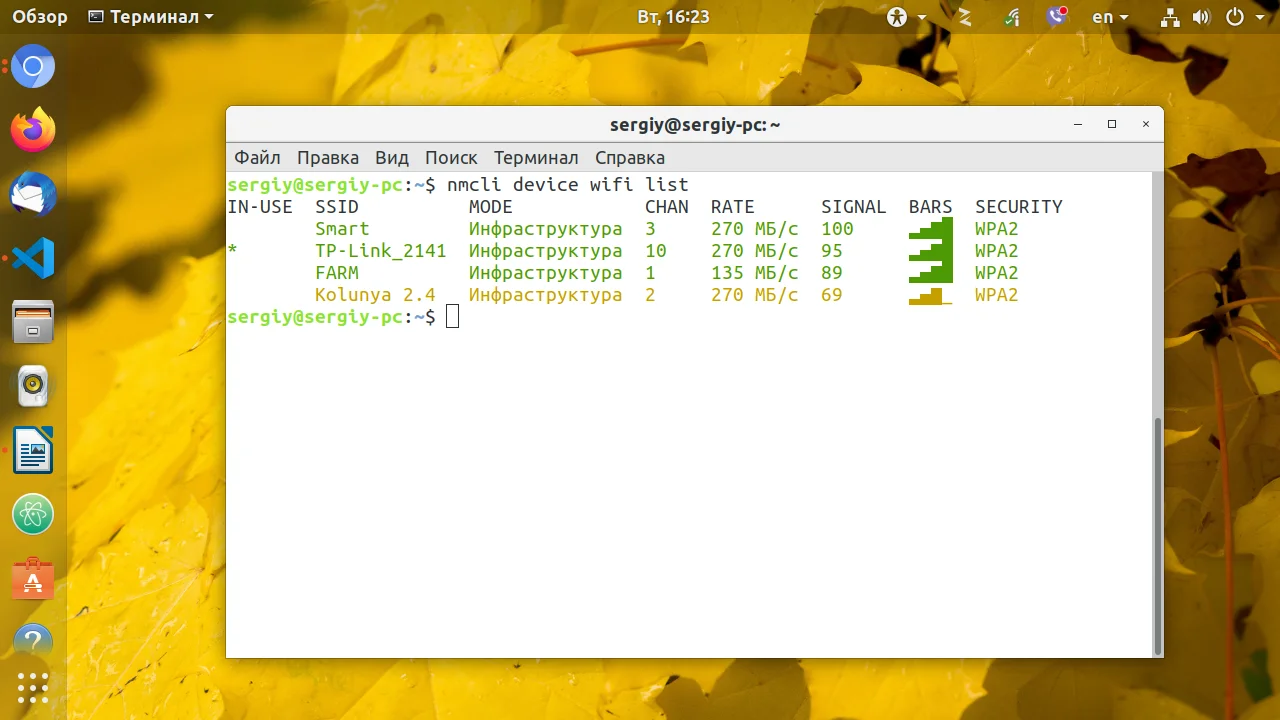Viewport: 1280px width, 720px height.
Task: Launch LibreOffice Writer from the dock
Action: click(33, 450)
